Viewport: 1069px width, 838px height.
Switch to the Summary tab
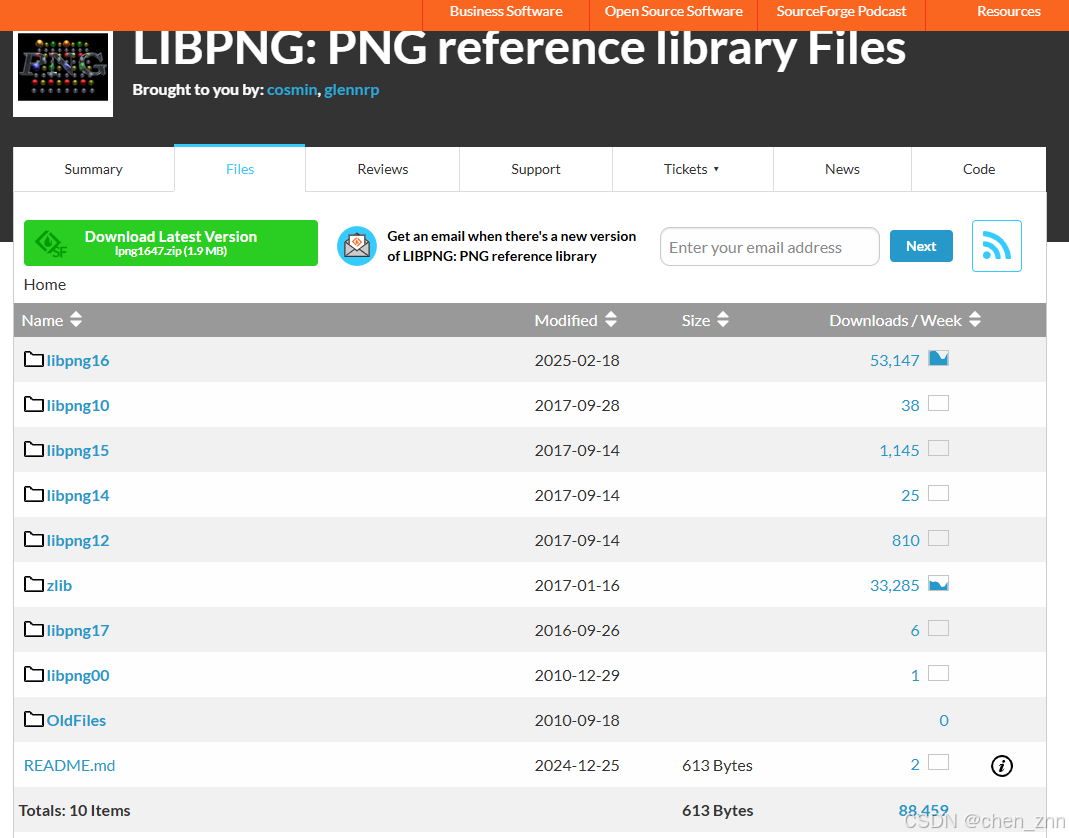93,169
